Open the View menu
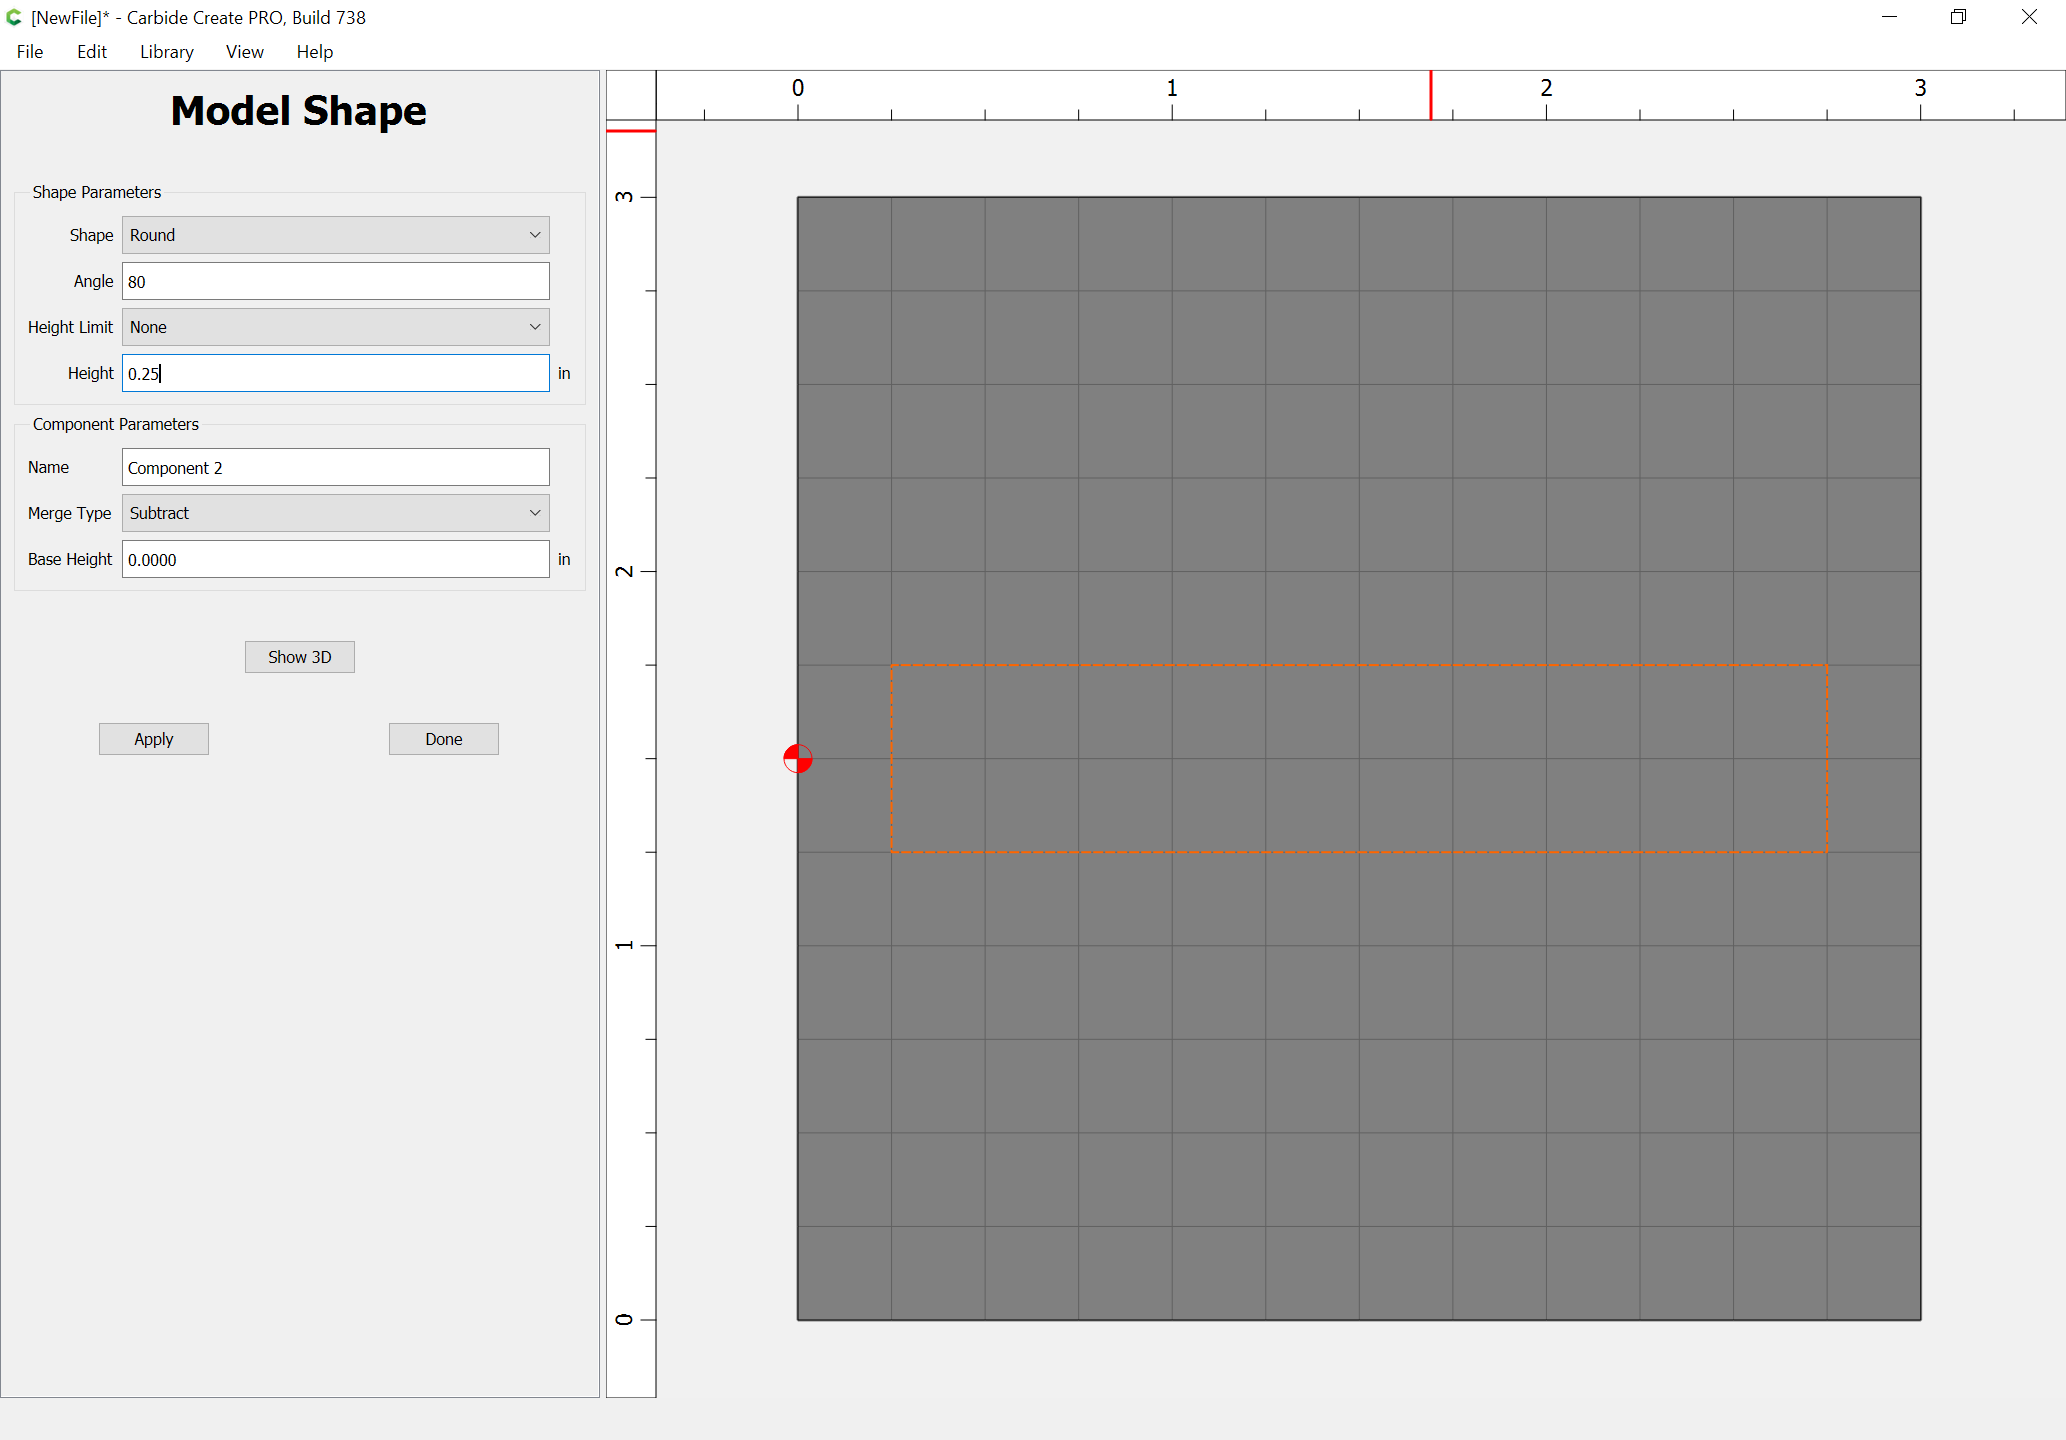 coord(245,52)
